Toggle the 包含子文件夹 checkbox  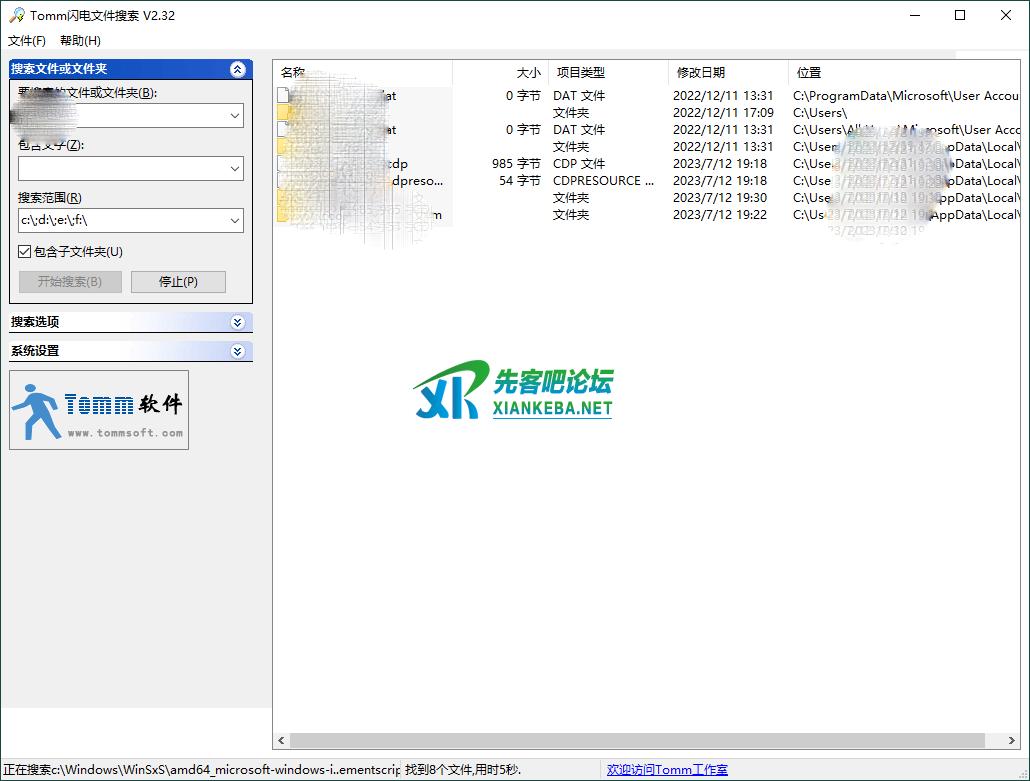click(x=25, y=252)
